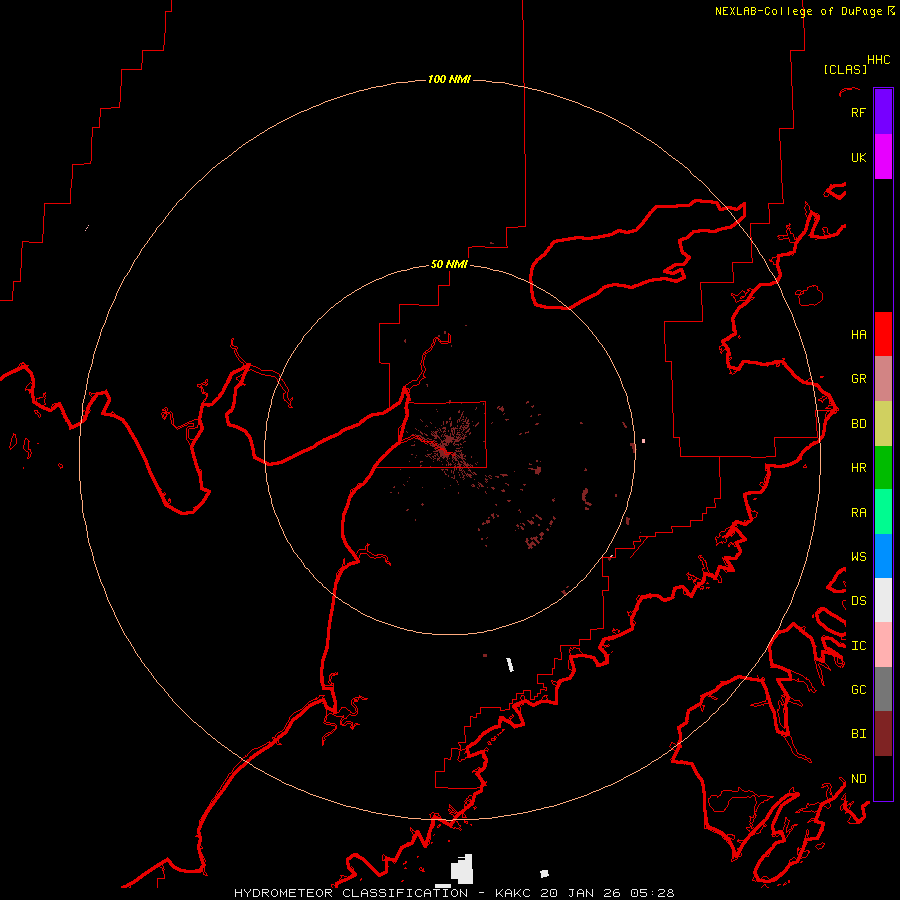Click the white DS legend color swatch
Image resolution: width=900 pixels, height=900 pixels.
pos(883,600)
